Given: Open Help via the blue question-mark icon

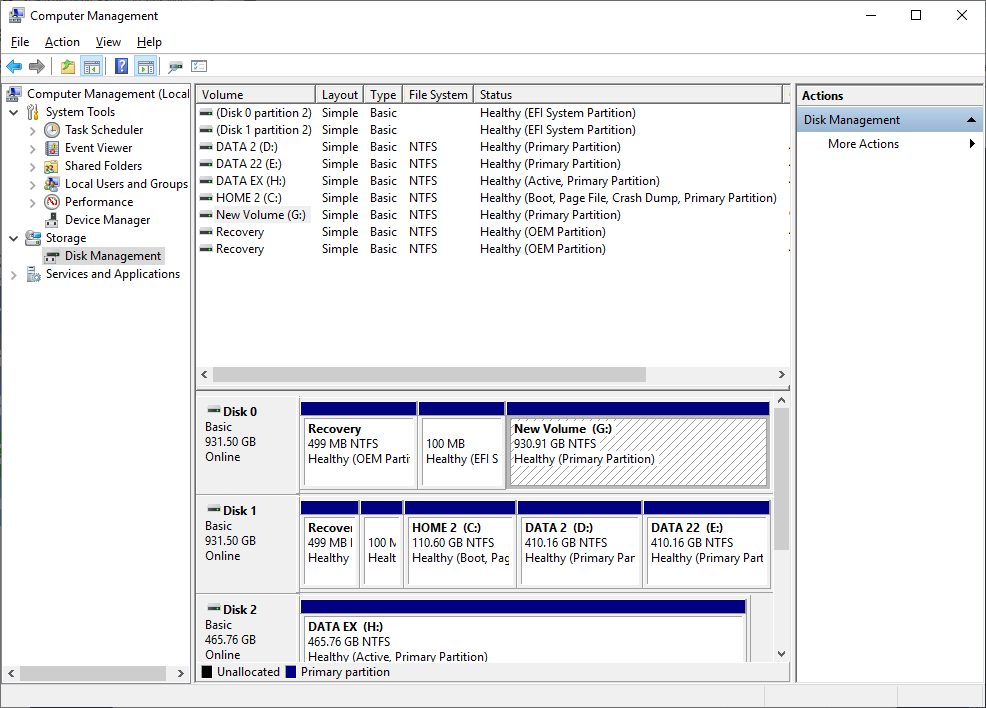Looking at the screenshot, I should (121, 67).
